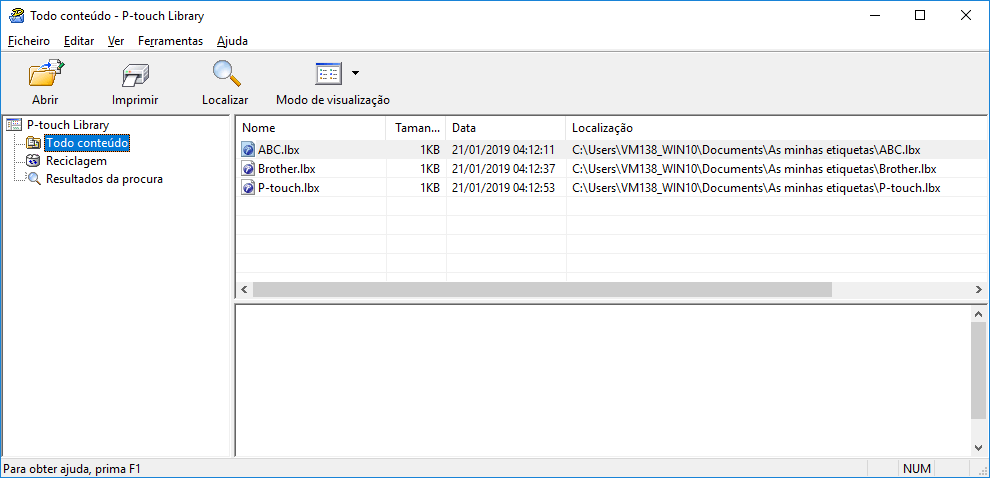Screen dimensions: 990x478
Task: Click the status bar help message
Action: tap(72, 469)
